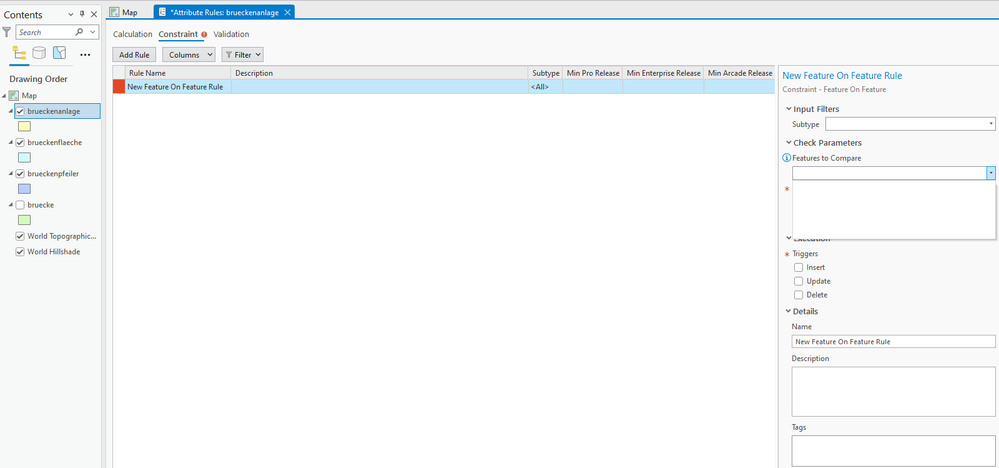Click brueckenflaeche light blue symbol swatch
Screen dimensions: 999x468
(24, 157)
